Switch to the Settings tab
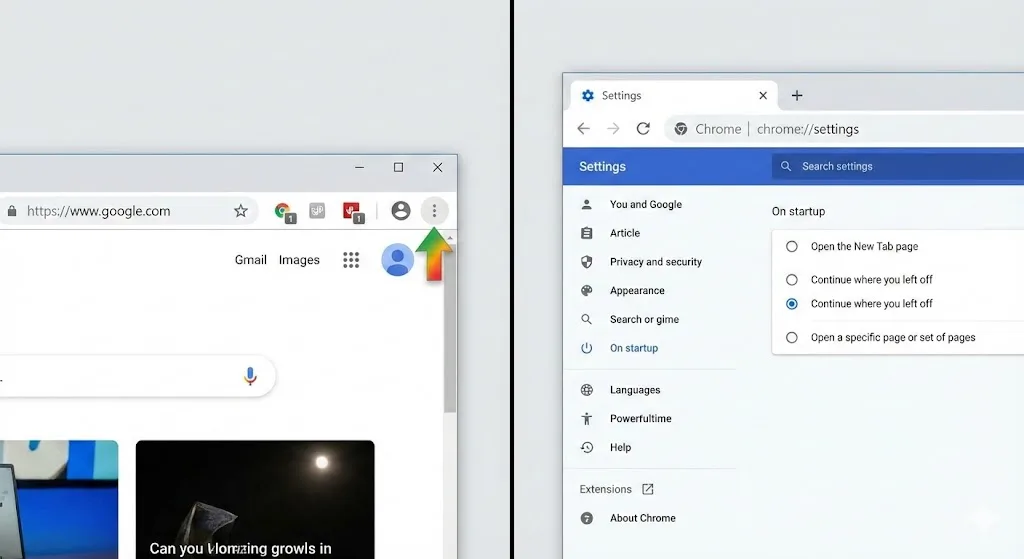 tap(674, 95)
